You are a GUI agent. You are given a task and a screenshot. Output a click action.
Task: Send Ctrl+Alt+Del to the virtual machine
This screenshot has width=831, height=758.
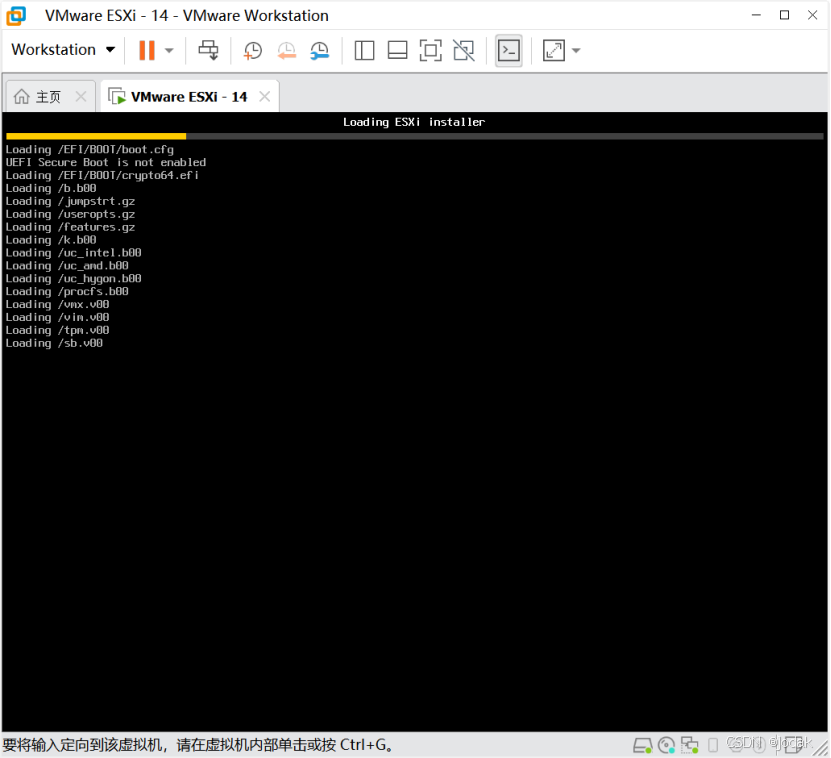pos(208,50)
